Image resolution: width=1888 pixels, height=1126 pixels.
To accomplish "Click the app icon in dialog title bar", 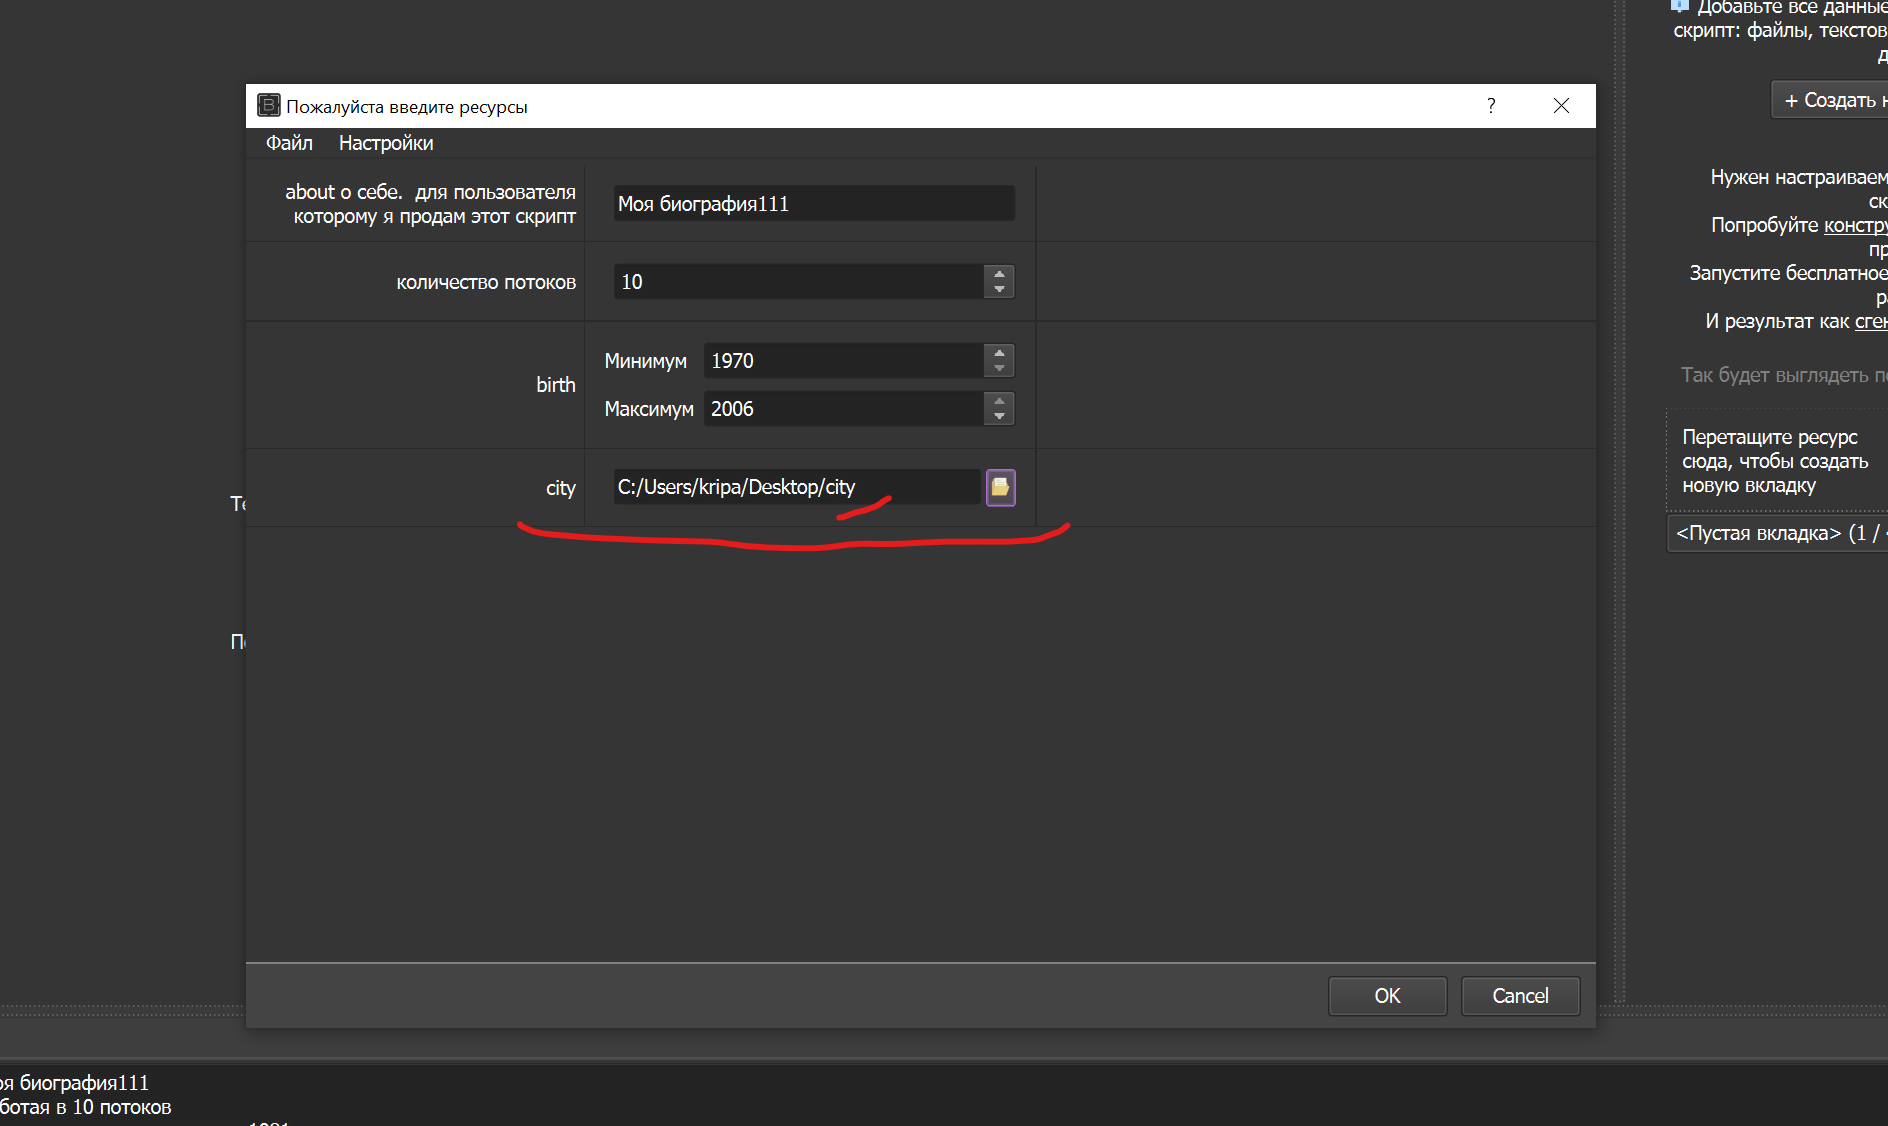I will [268, 106].
